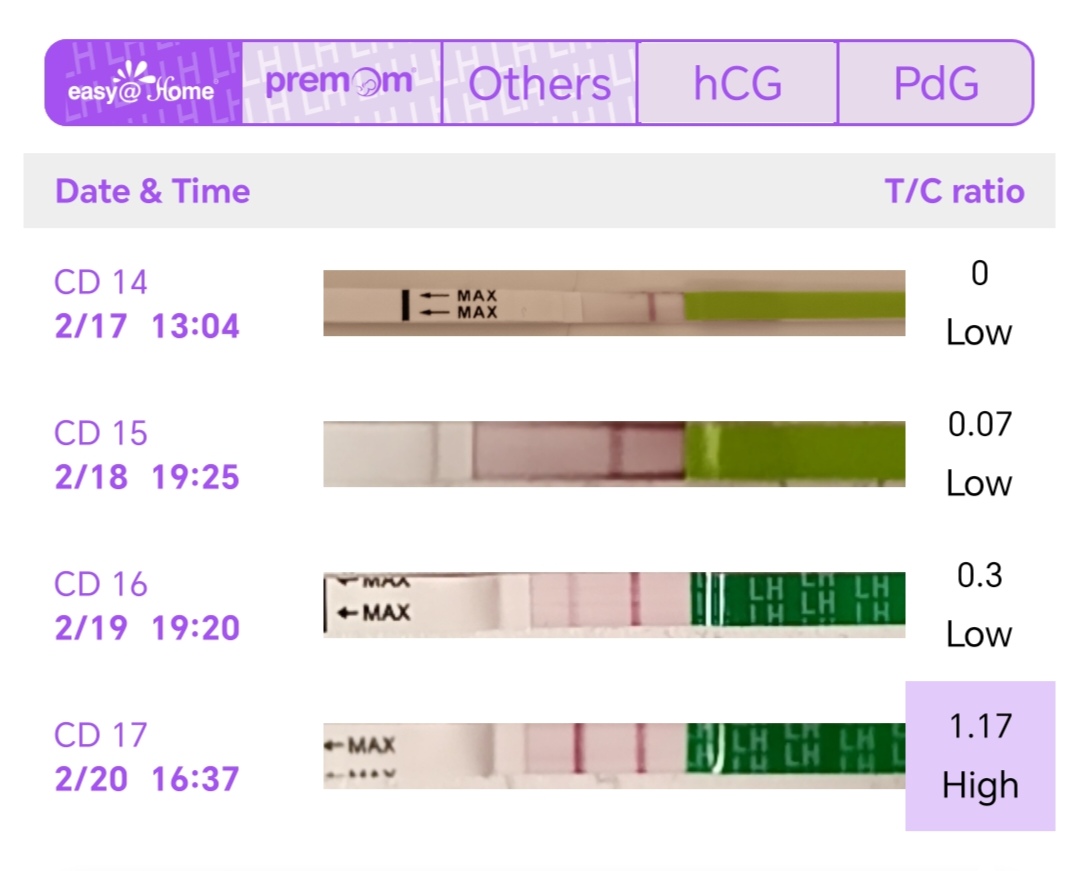Switch to the premom tab

(x=340, y=83)
